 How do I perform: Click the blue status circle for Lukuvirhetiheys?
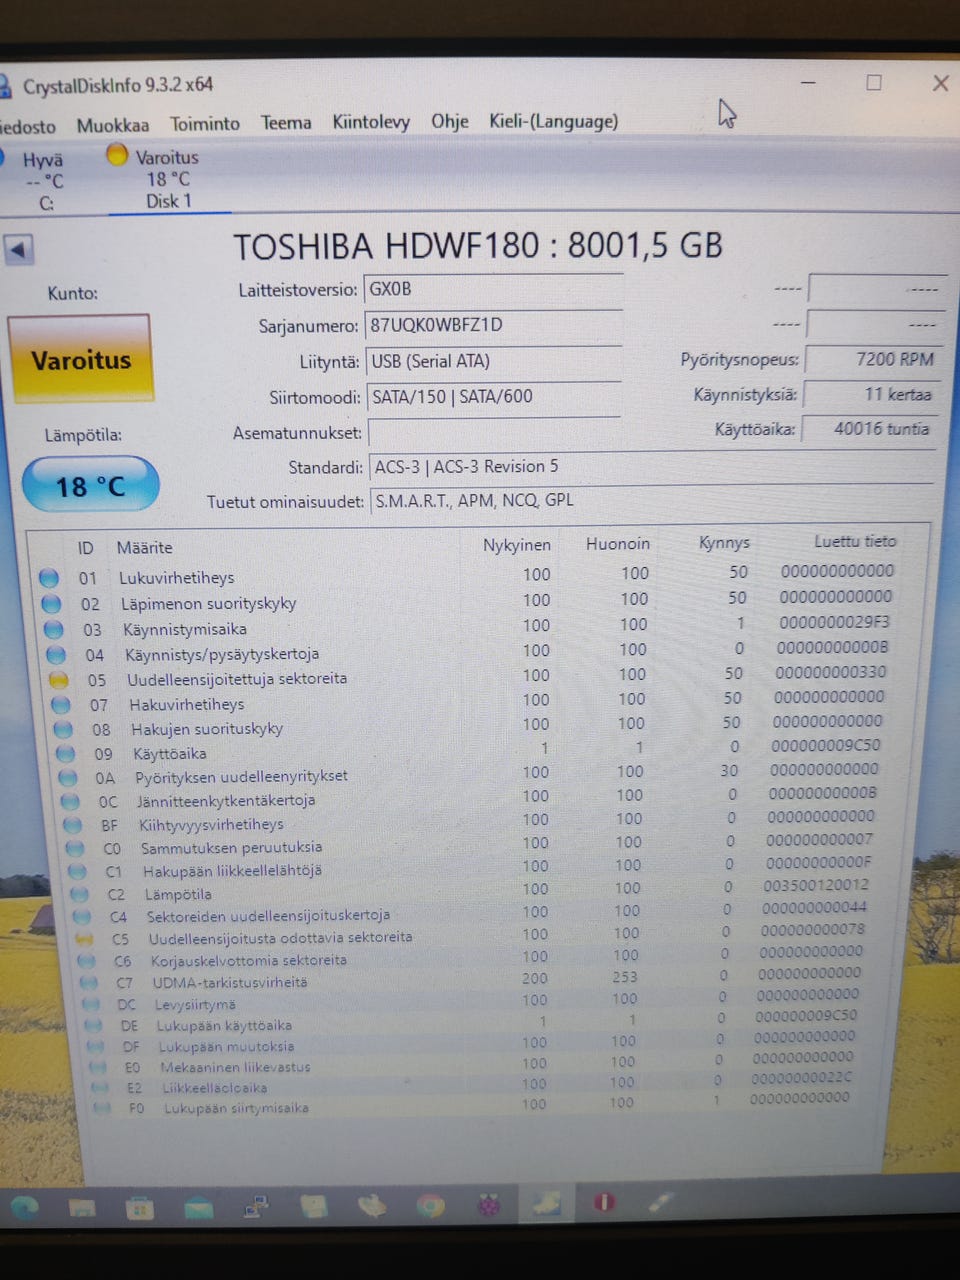pyautogui.click(x=49, y=578)
